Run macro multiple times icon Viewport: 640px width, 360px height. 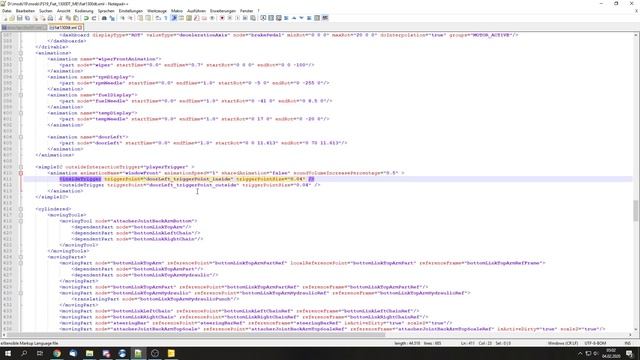(245, 18)
